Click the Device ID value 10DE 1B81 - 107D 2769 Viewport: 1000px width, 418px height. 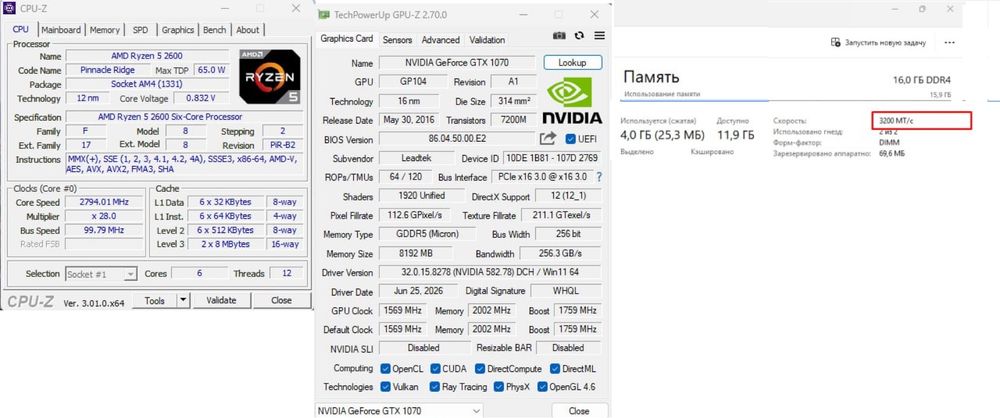[552, 158]
